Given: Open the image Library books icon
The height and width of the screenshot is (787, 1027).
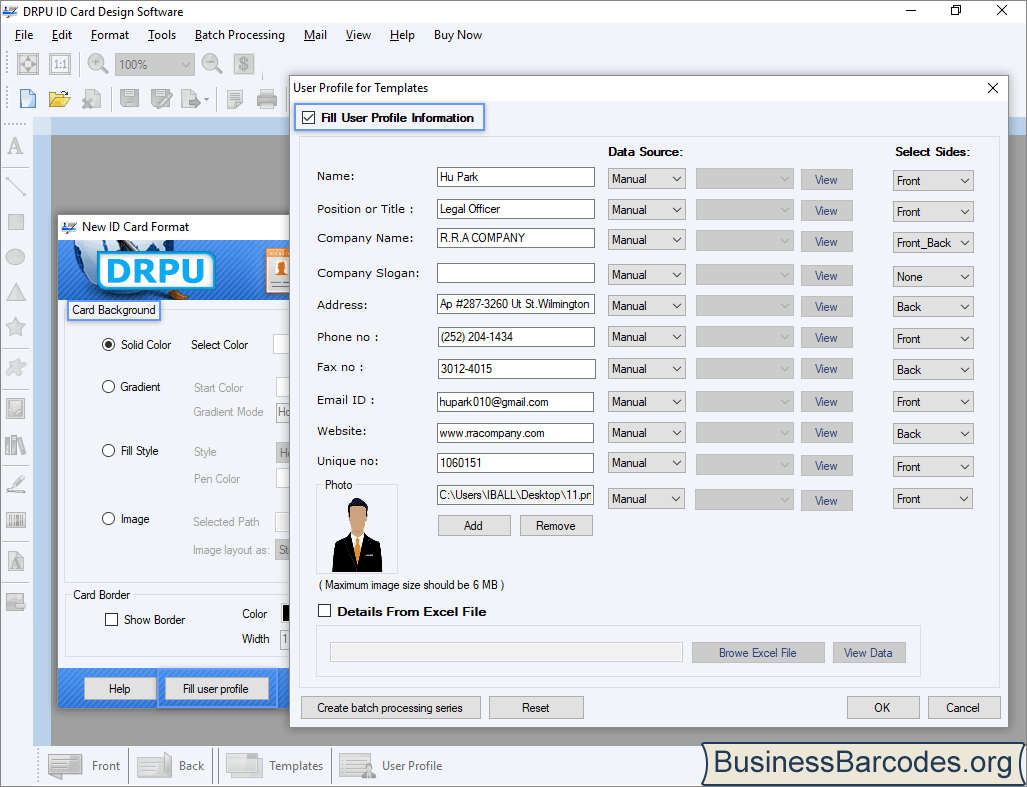Looking at the screenshot, I should [16, 445].
